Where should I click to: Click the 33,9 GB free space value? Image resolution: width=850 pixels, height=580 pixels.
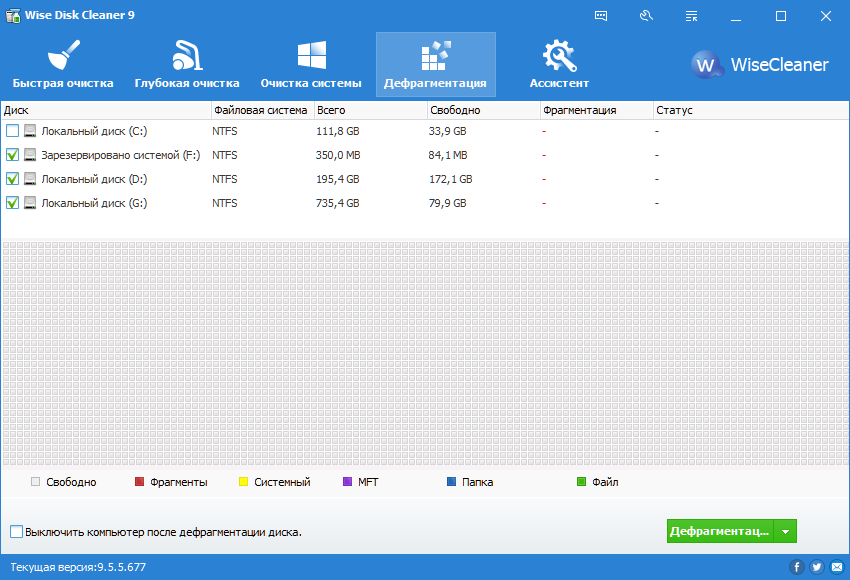click(448, 131)
